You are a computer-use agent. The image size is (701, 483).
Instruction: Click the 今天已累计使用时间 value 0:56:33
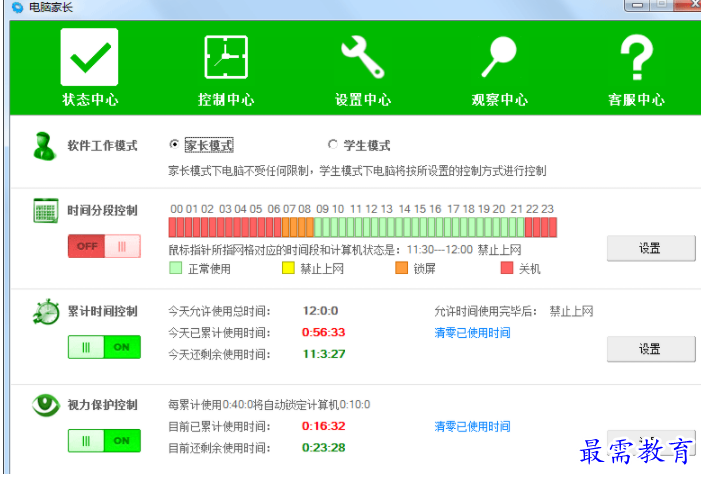pyautogui.click(x=323, y=332)
